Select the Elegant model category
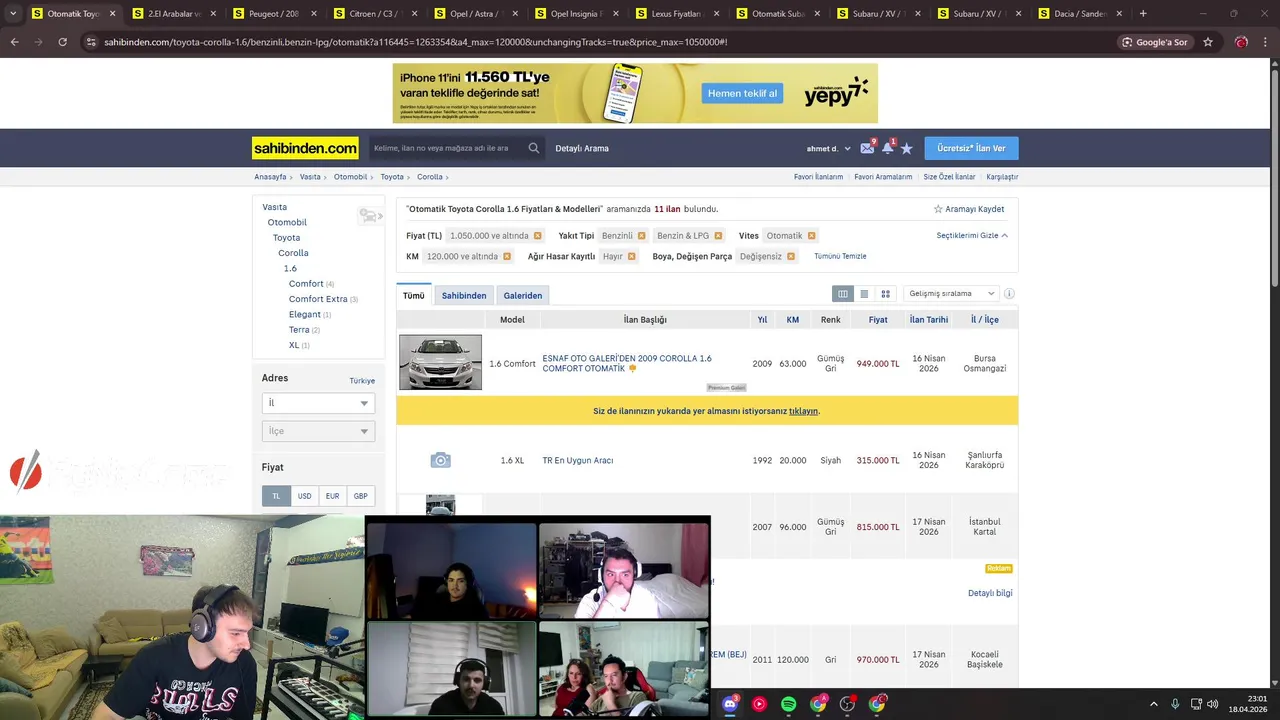This screenshot has height=720, width=1280. pyautogui.click(x=305, y=314)
